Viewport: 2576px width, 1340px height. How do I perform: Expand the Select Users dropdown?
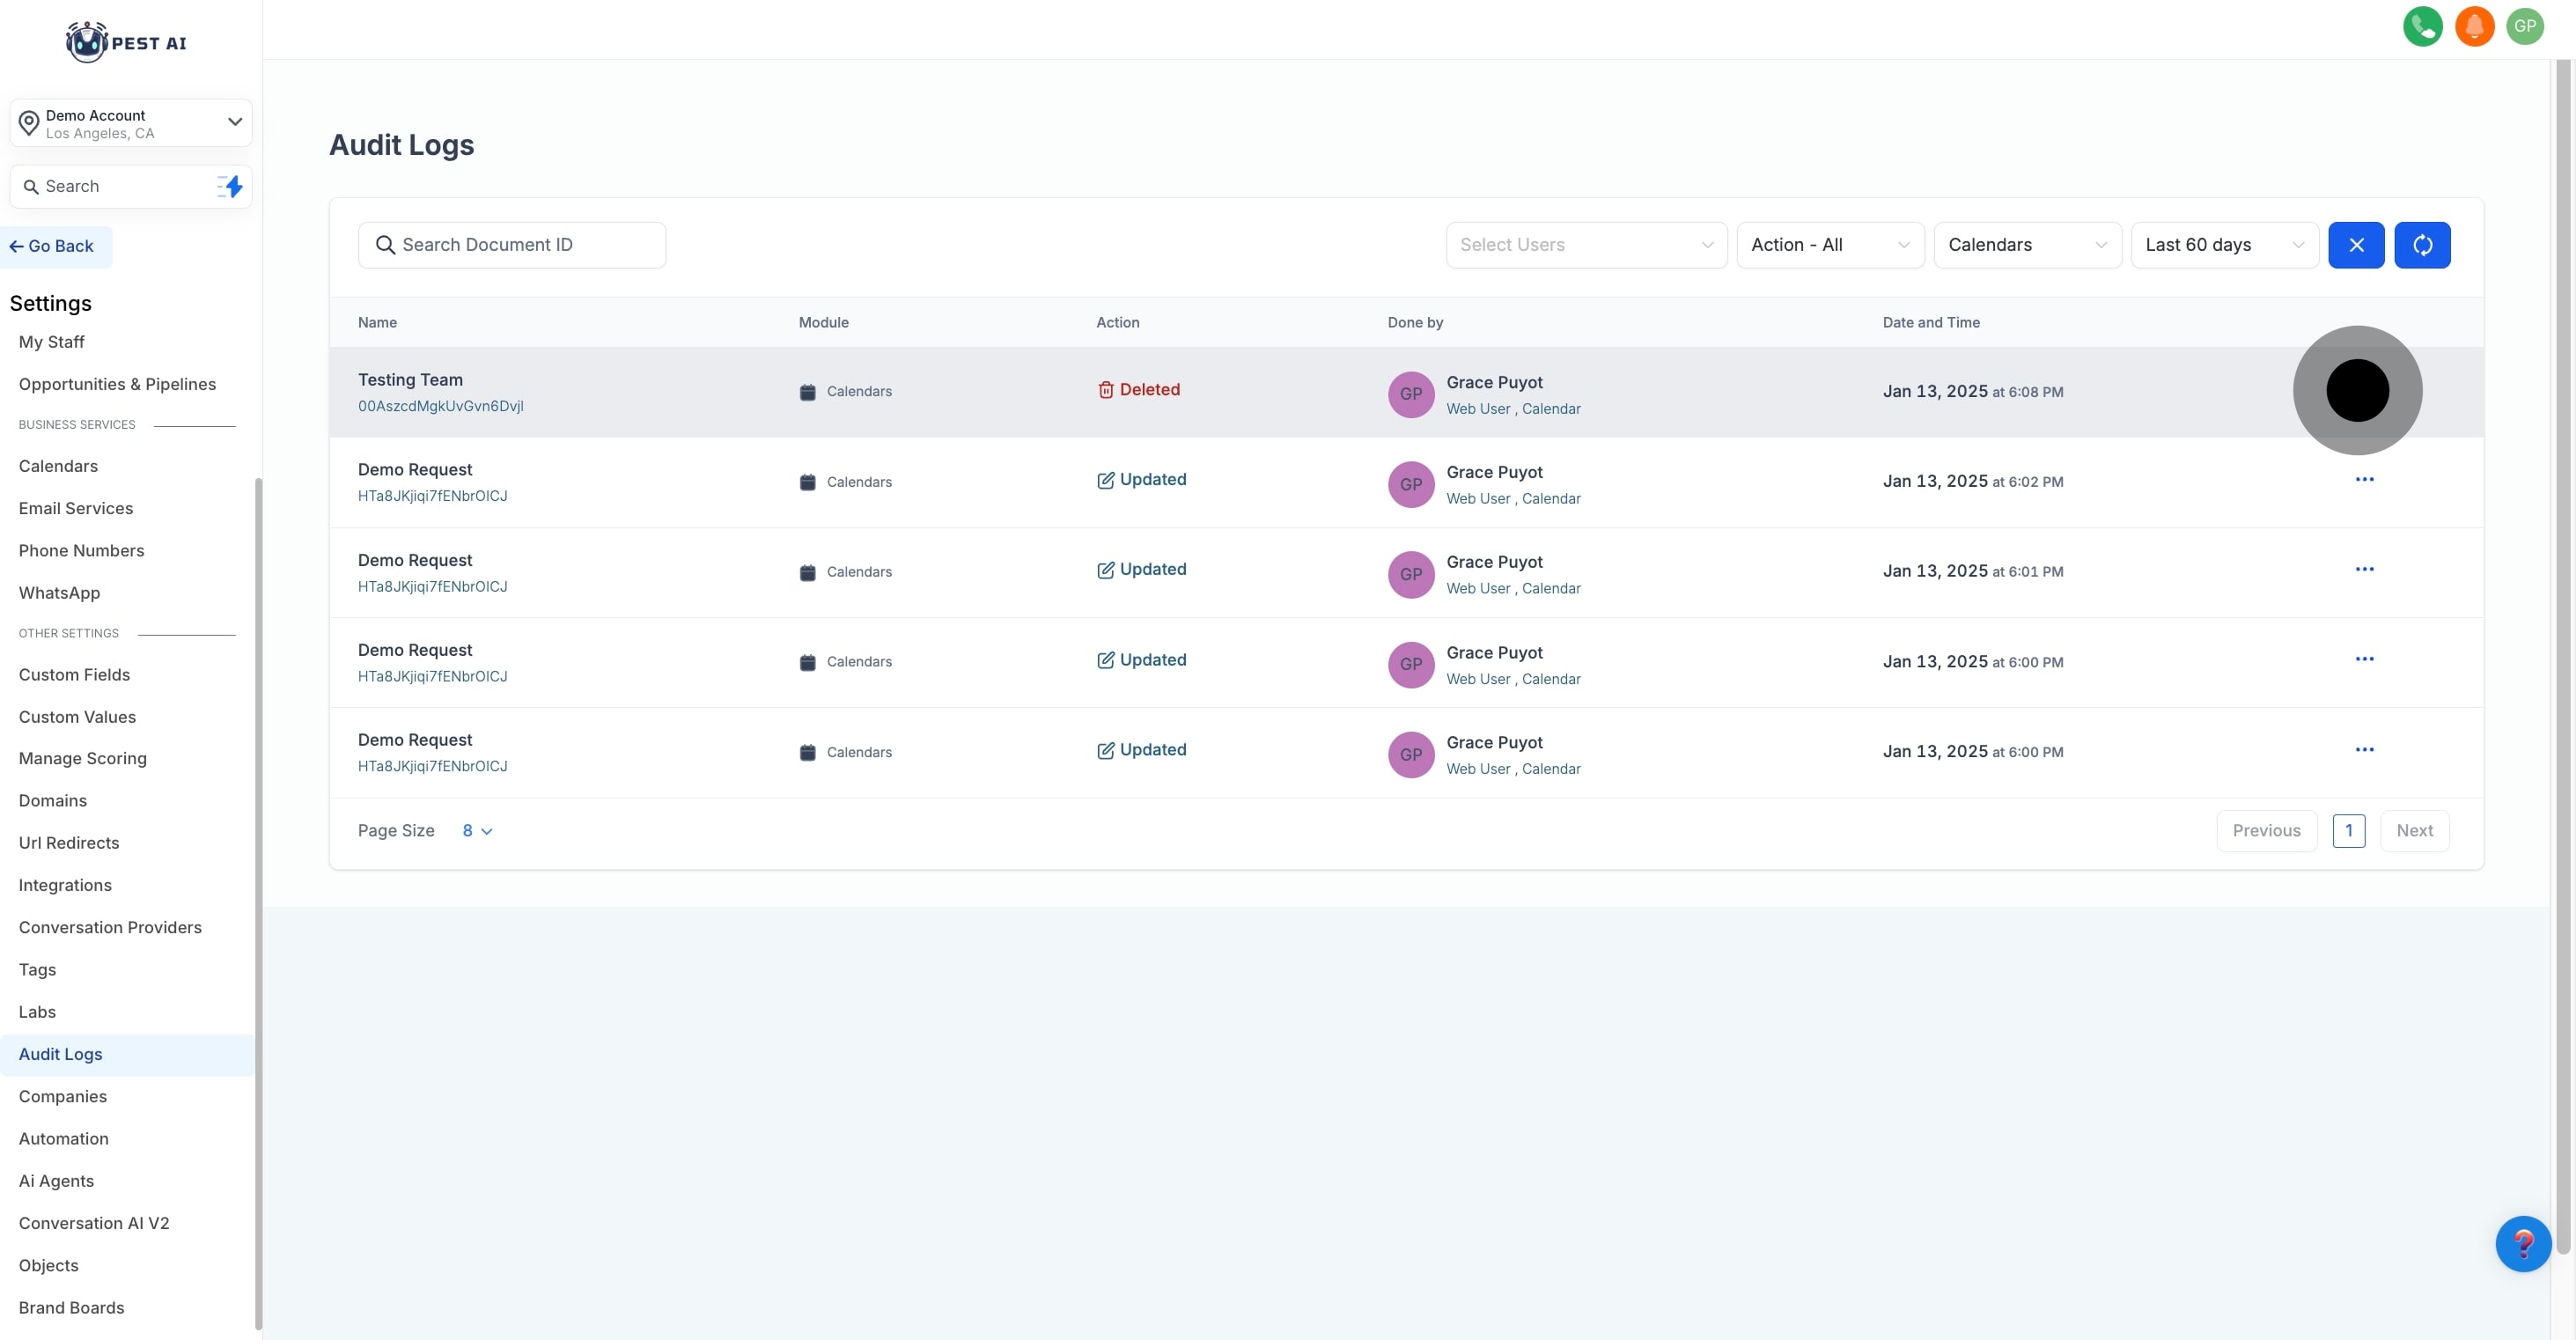click(x=1586, y=245)
